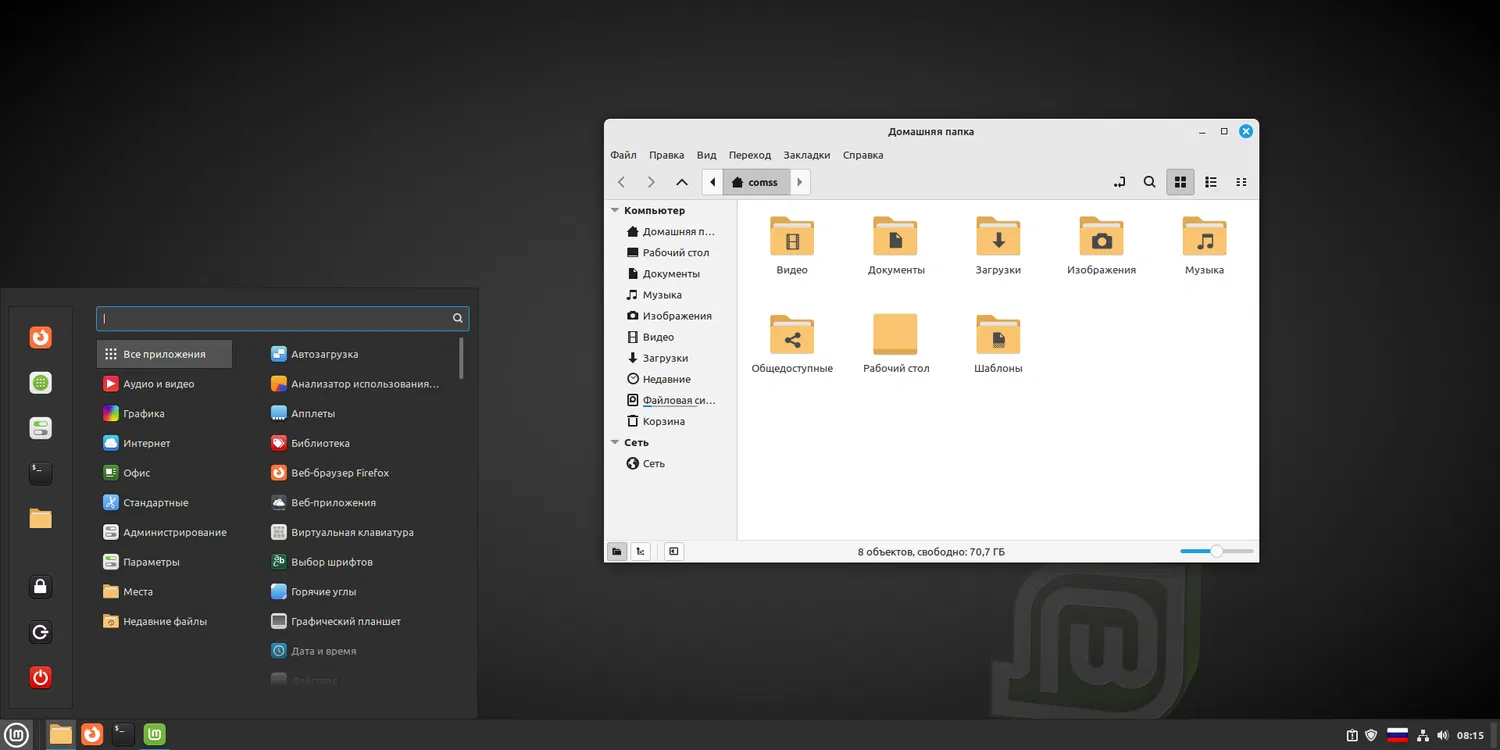
Task: Open the Правка menu
Action: (x=666, y=155)
